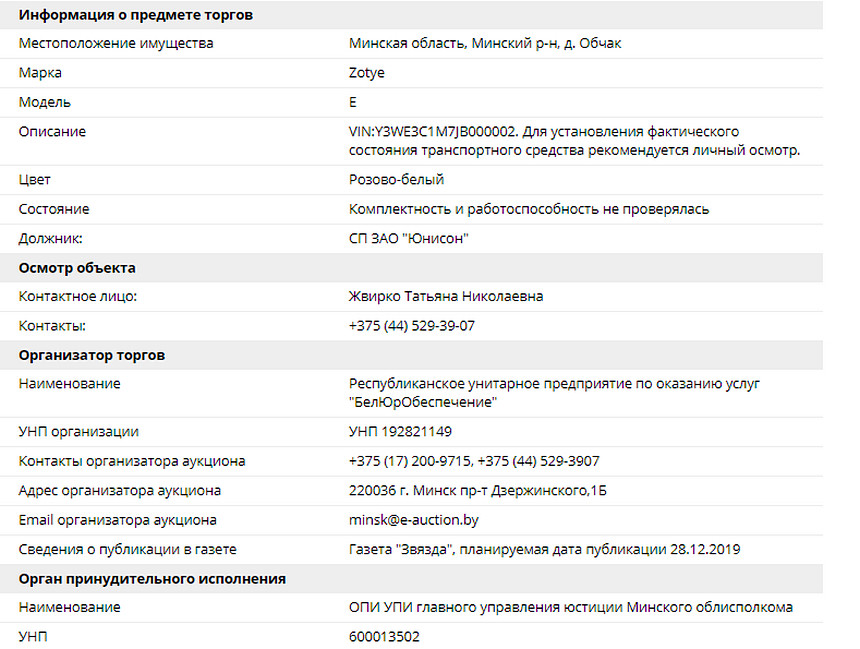
Task: Click organizer address in Минск
Action: tap(478, 490)
